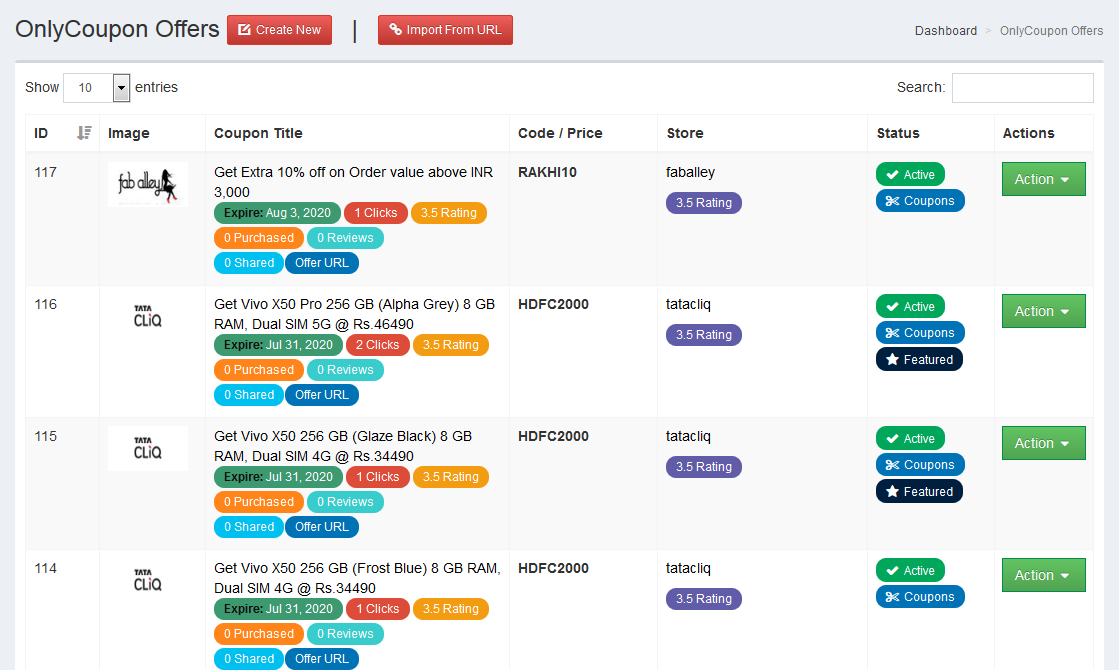
Task: Open the Dashboard breadcrumb link
Action: (x=946, y=31)
